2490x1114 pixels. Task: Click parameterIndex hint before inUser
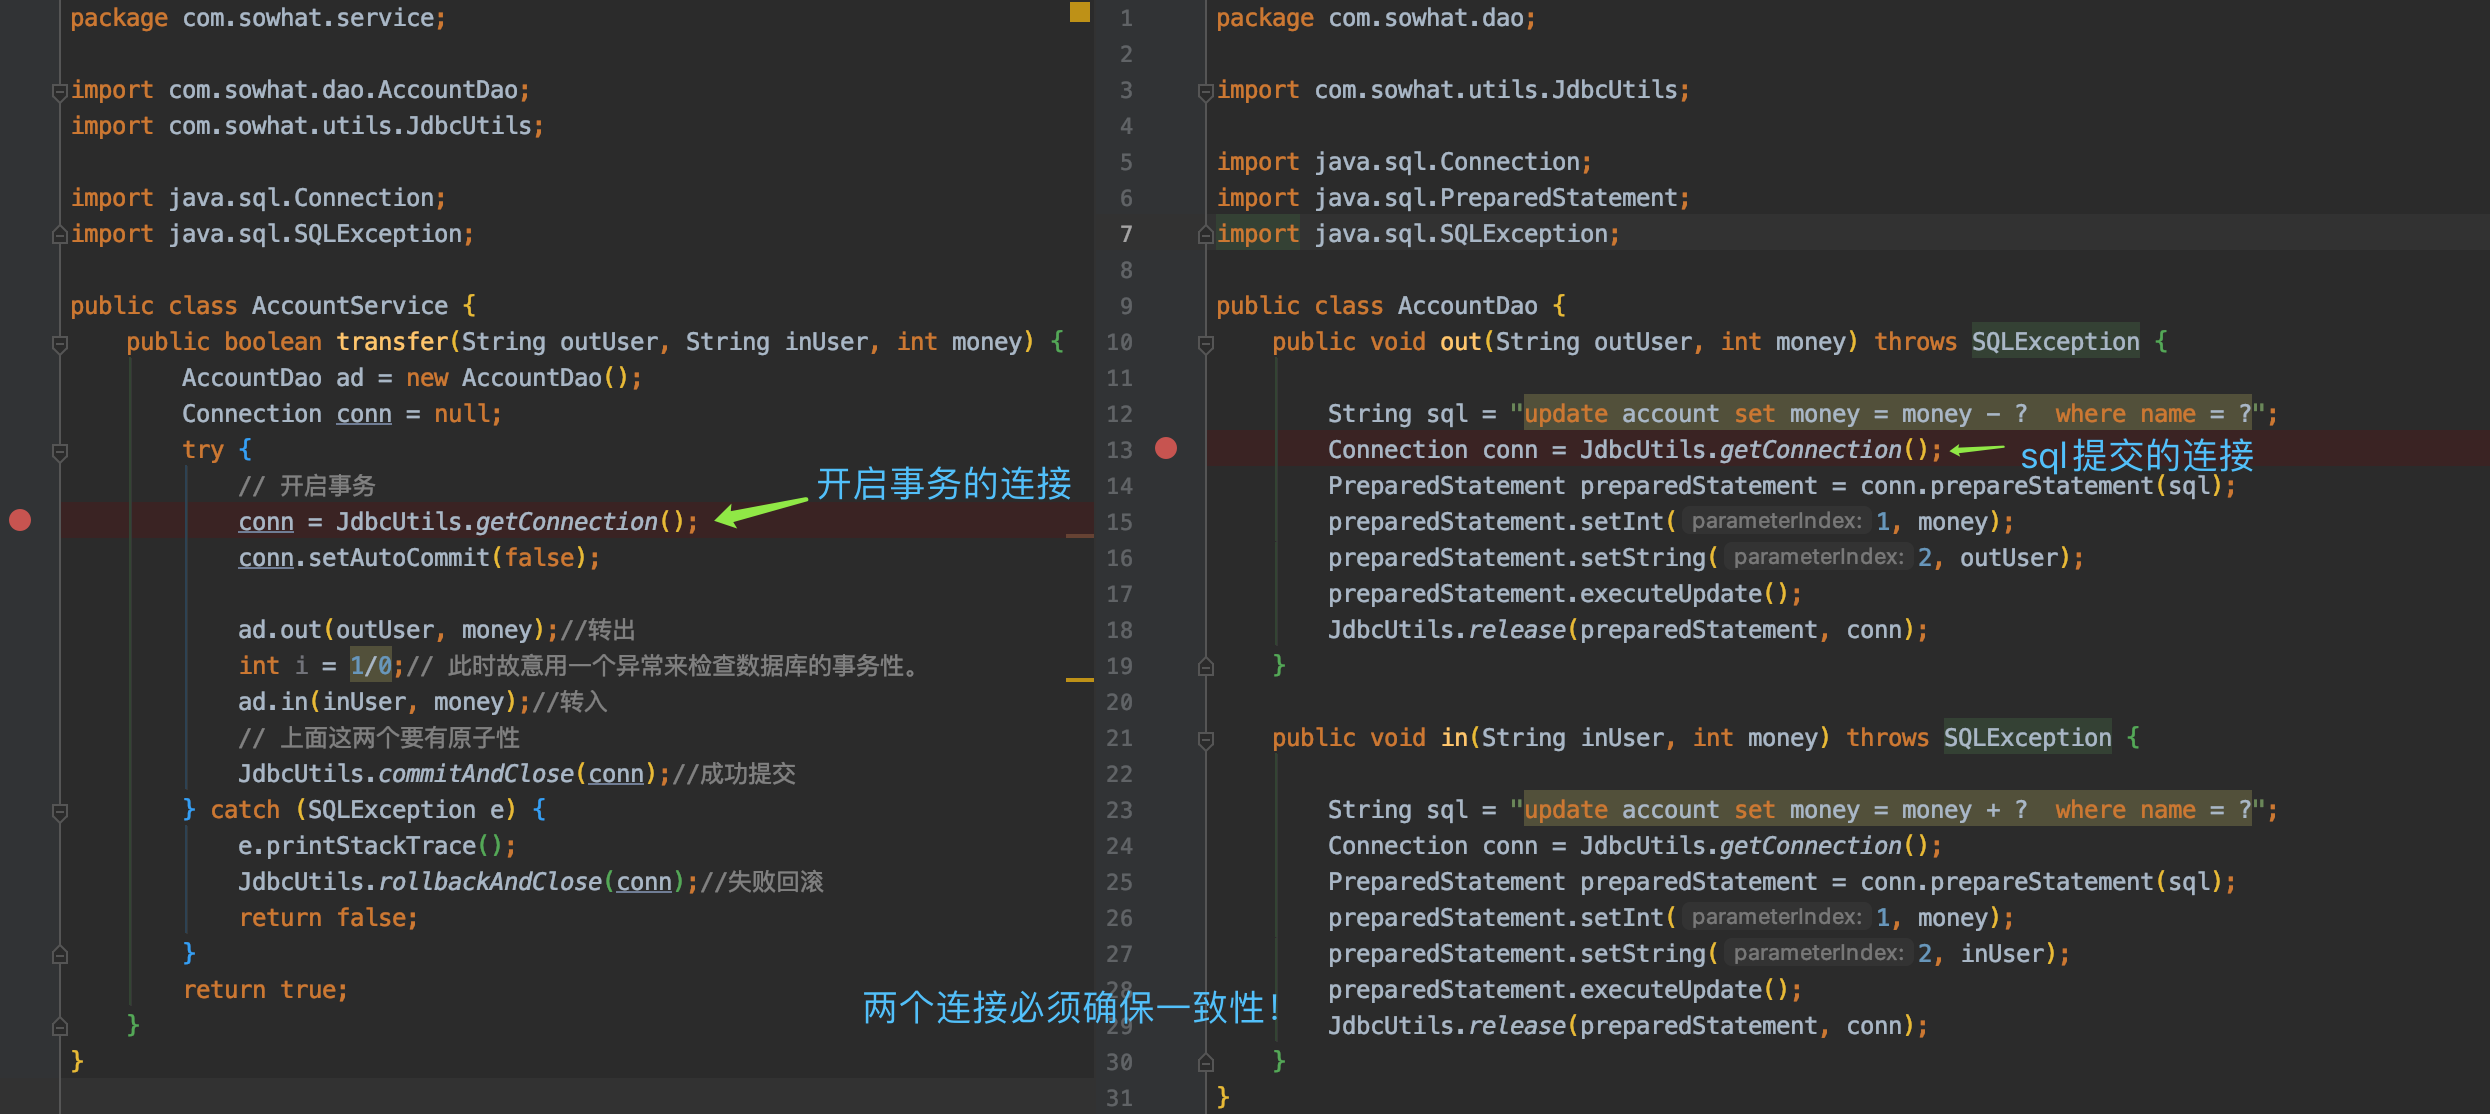point(1819,953)
